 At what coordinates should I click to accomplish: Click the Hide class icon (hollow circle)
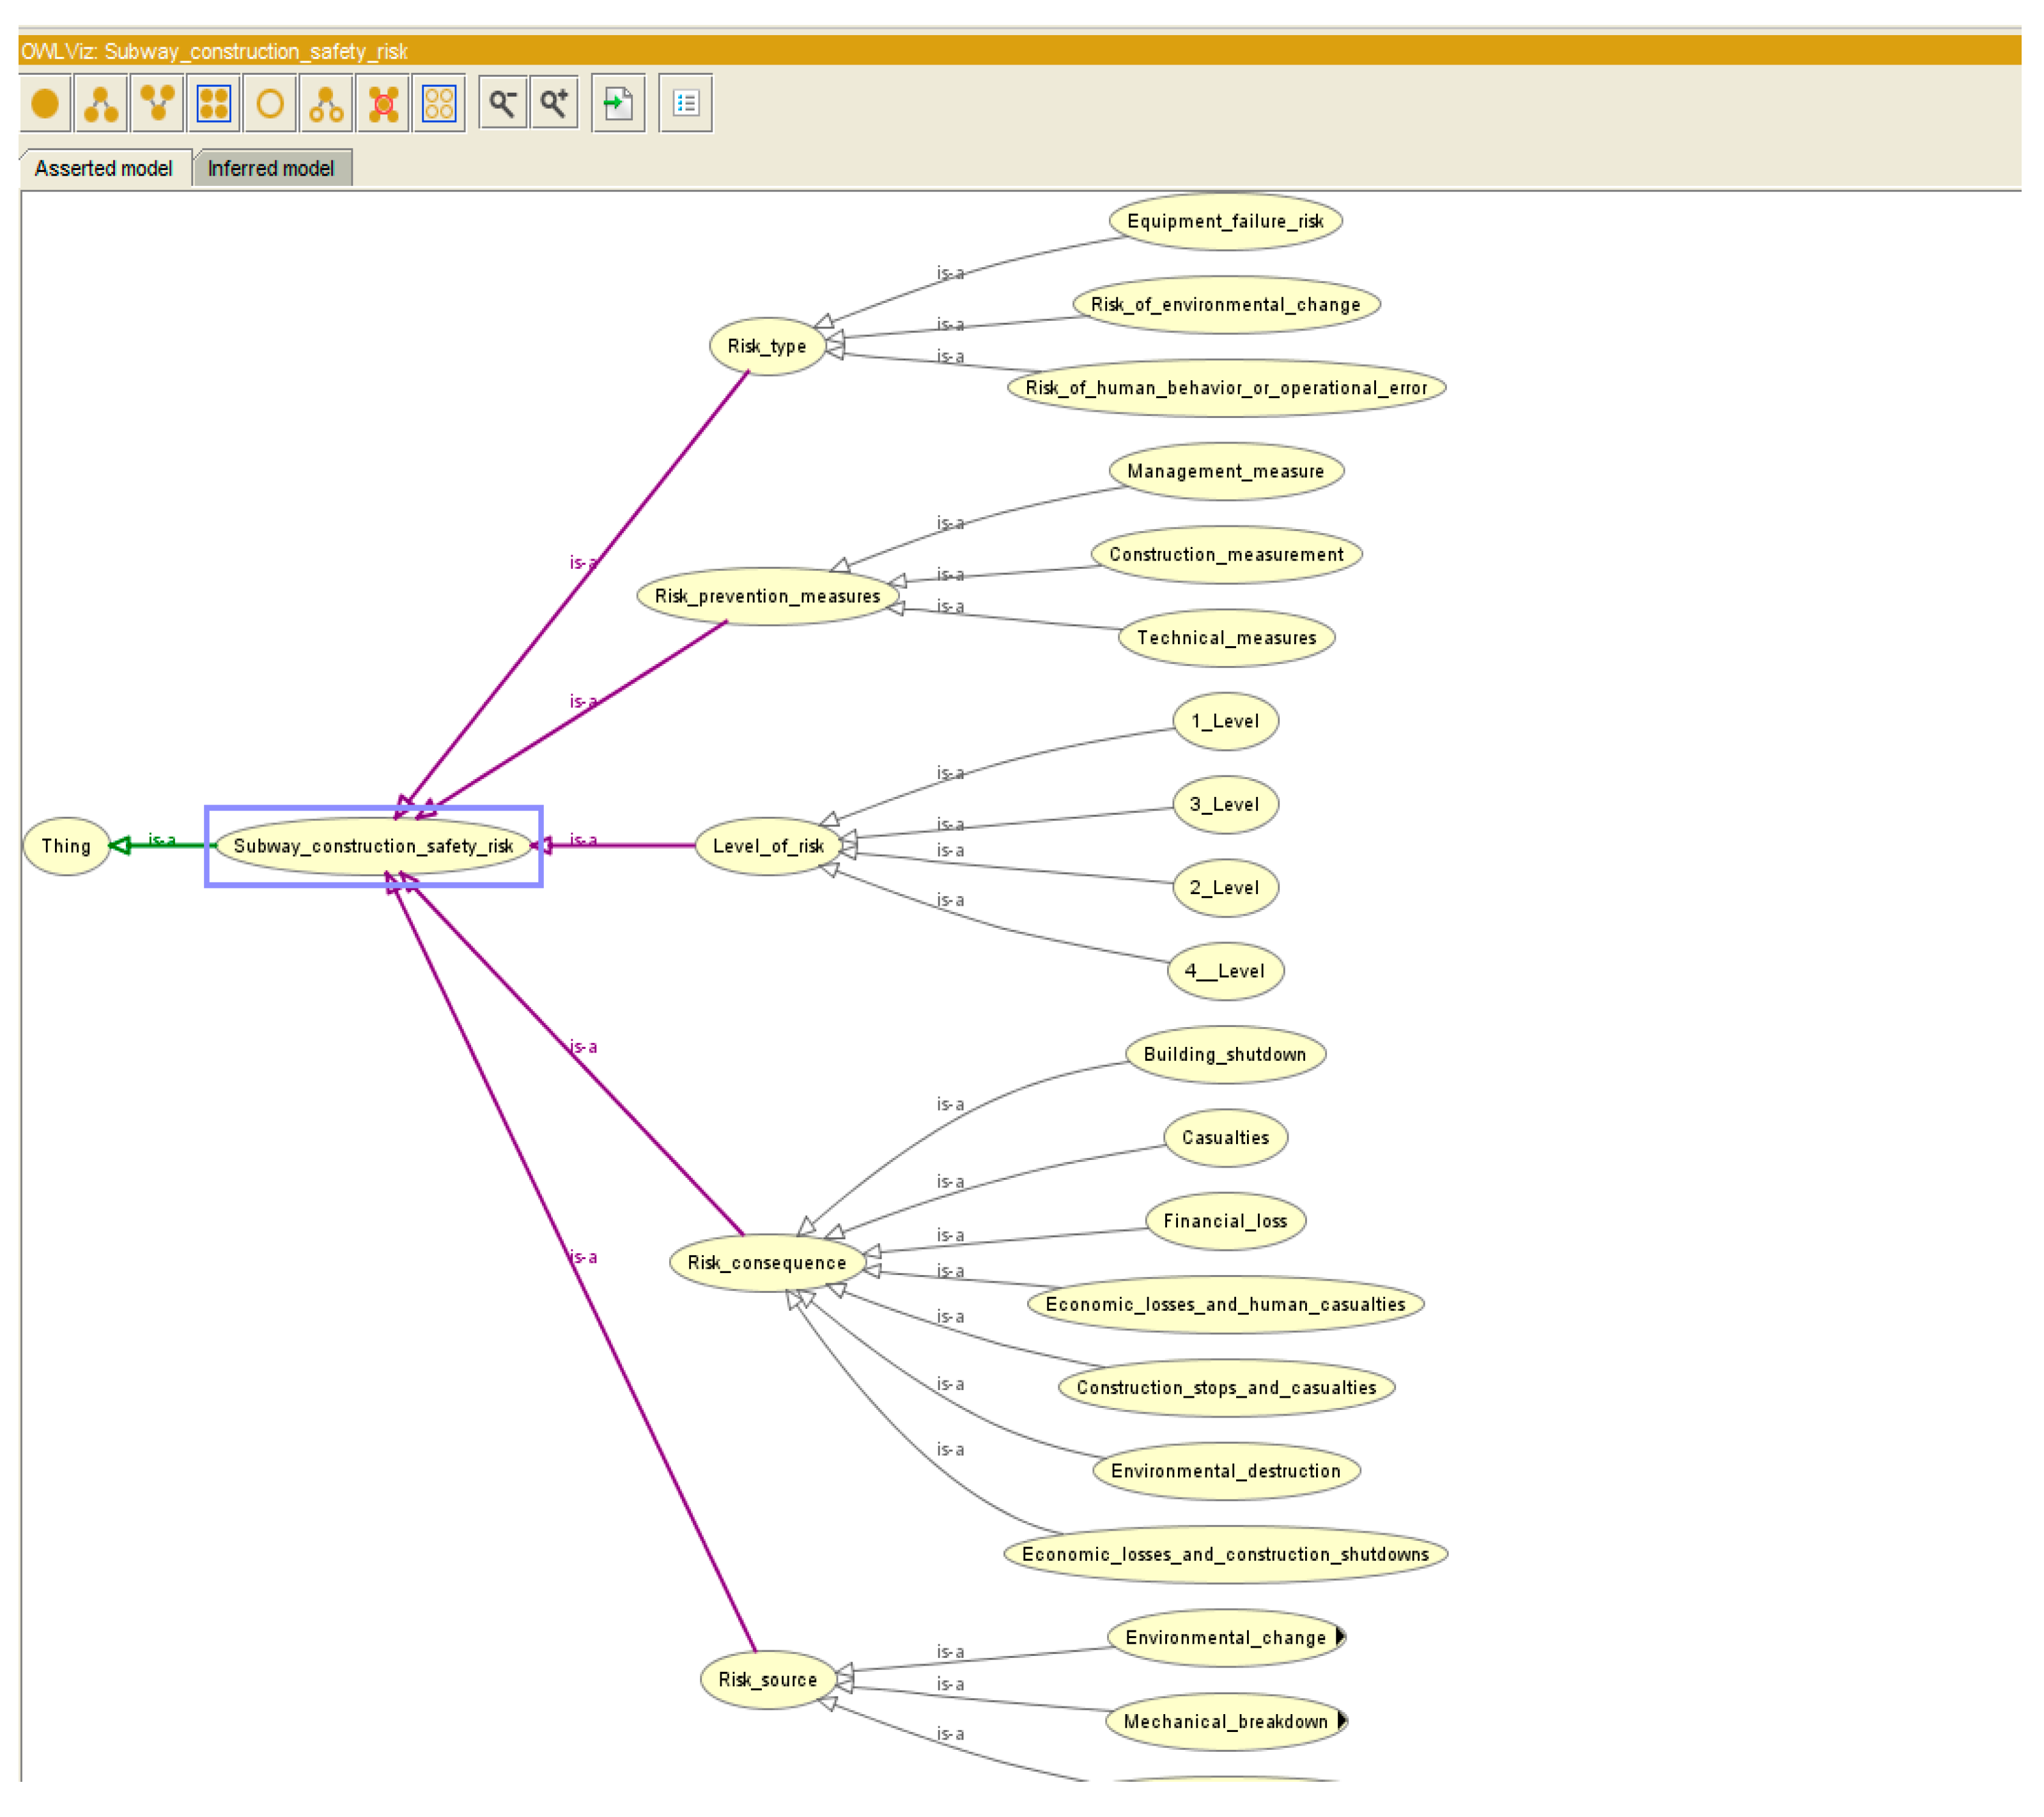[270, 104]
